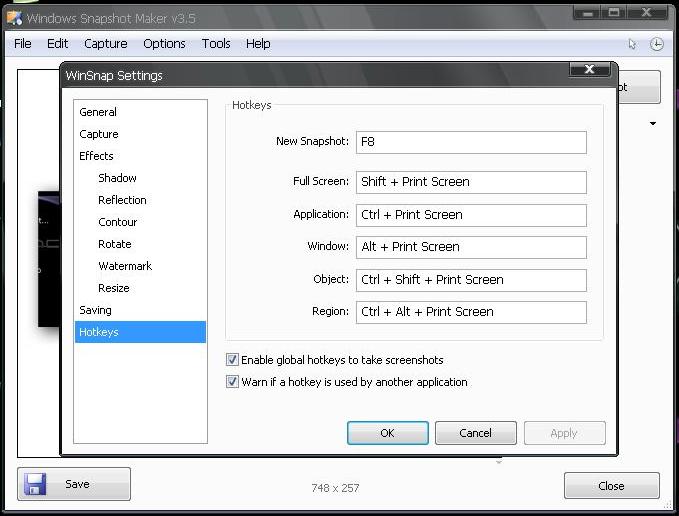Click the Application hotkey field
The image size is (679, 516).
point(471,215)
